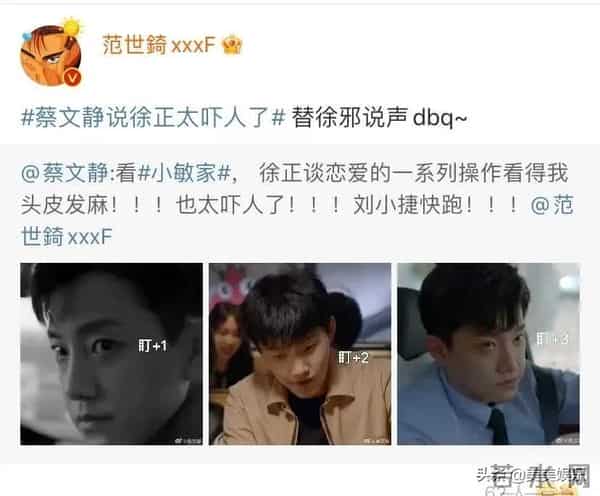Click the orange verified V badge
This screenshot has height=496, width=600.
pyautogui.click(x=73, y=78)
